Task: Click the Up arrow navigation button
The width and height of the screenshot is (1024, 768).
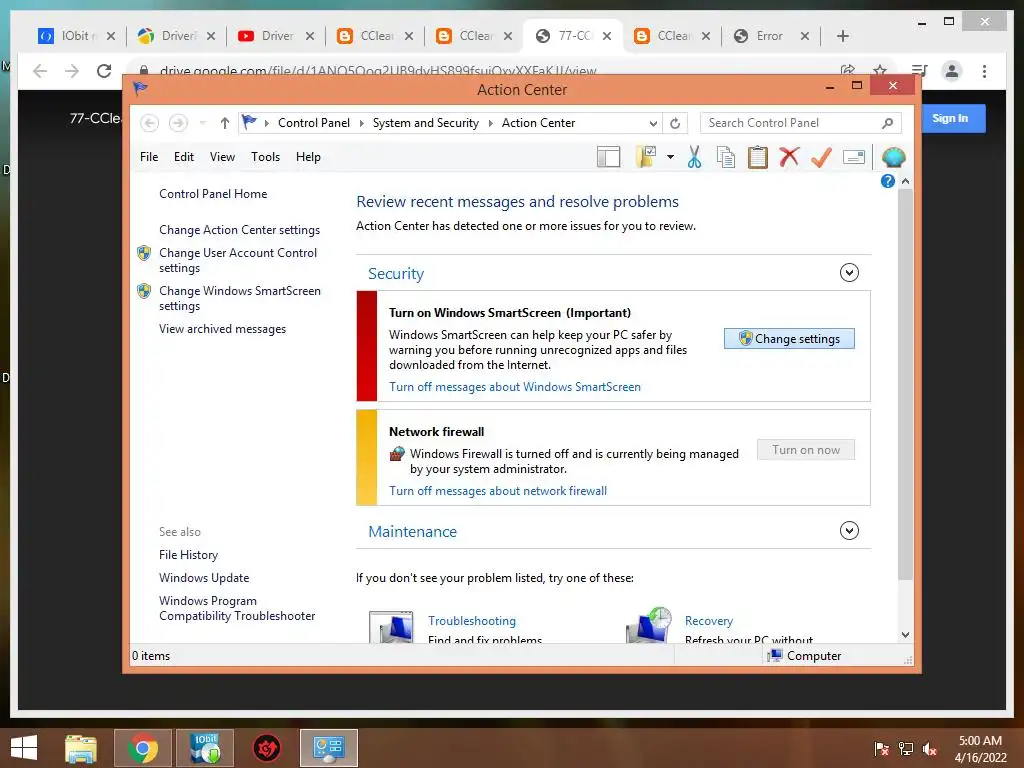Action: tap(225, 123)
